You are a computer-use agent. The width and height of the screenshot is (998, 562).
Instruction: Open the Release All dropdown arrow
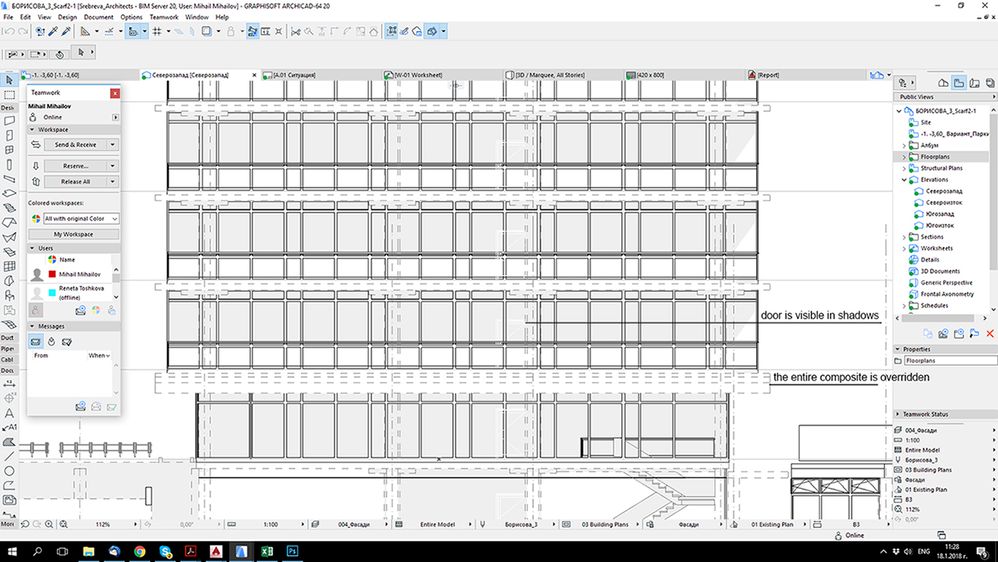pyautogui.click(x=113, y=181)
